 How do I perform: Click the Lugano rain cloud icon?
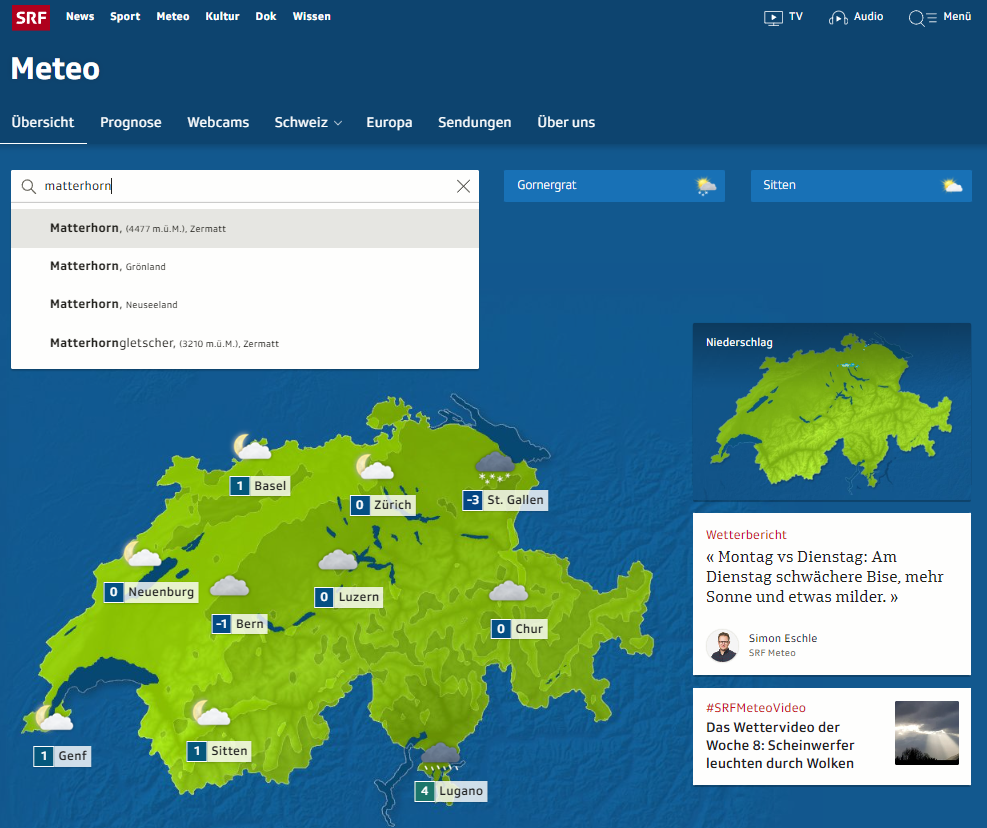[x=440, y=757]
